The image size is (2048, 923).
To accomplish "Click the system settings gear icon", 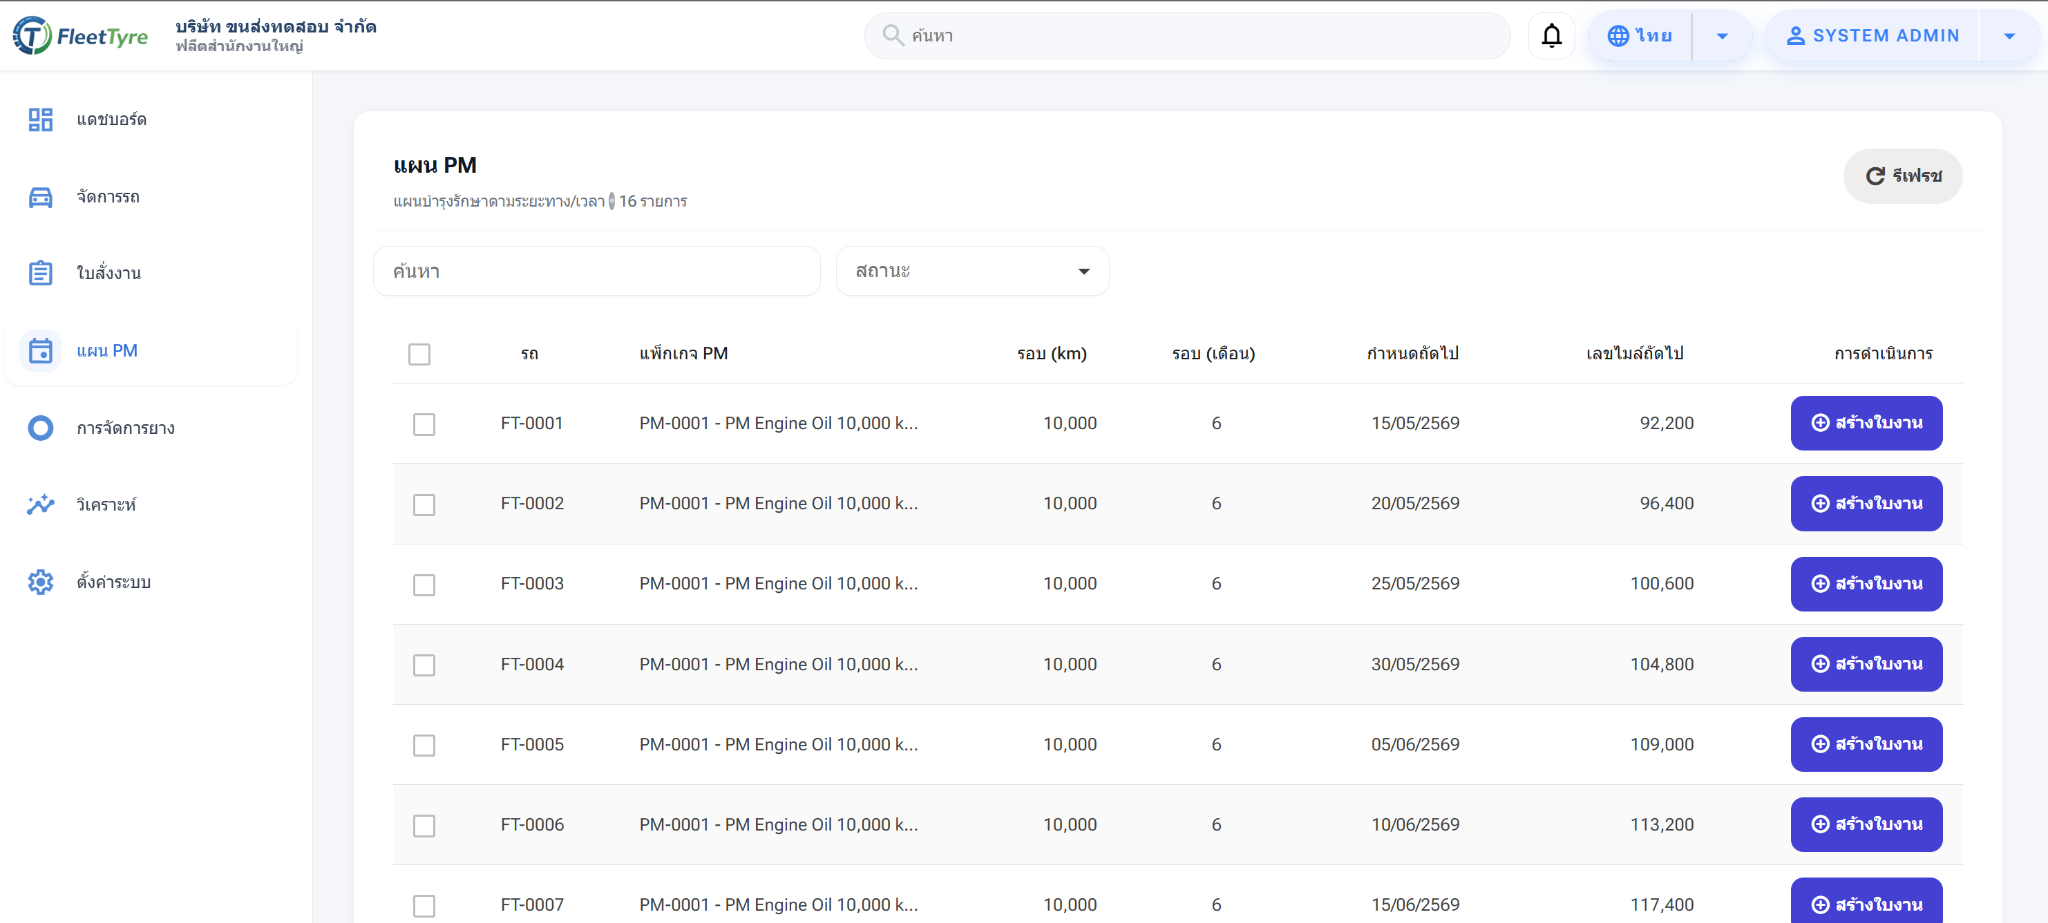I will pyautogui.click(x=40, y=582).
